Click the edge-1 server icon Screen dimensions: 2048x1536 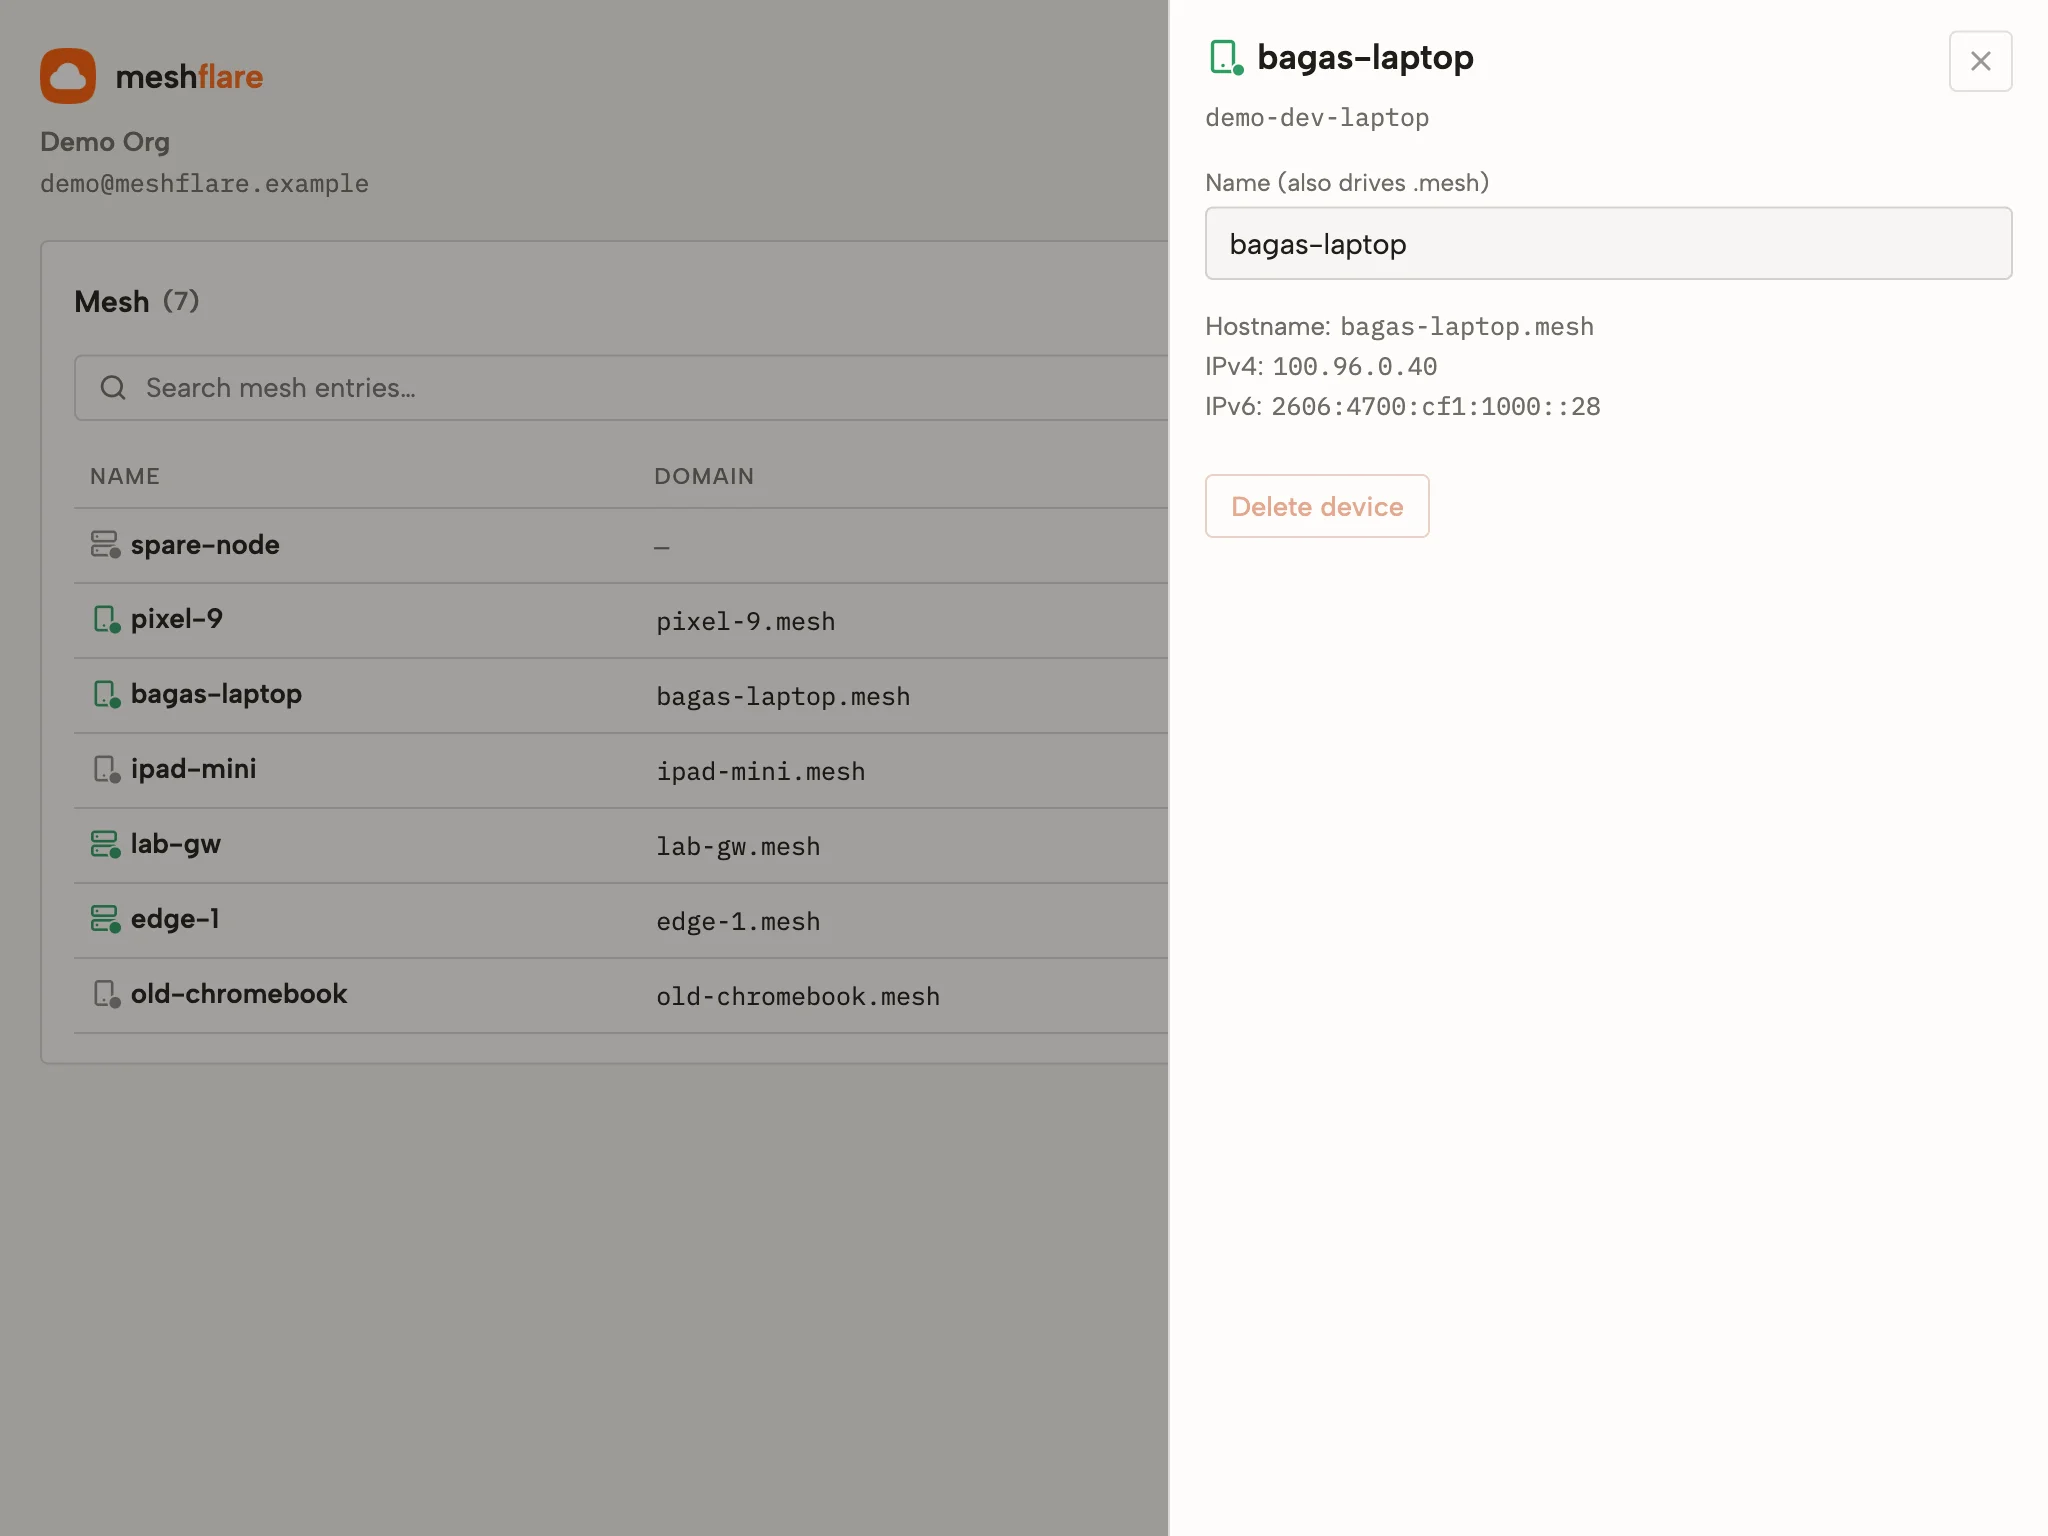(105, 919)
